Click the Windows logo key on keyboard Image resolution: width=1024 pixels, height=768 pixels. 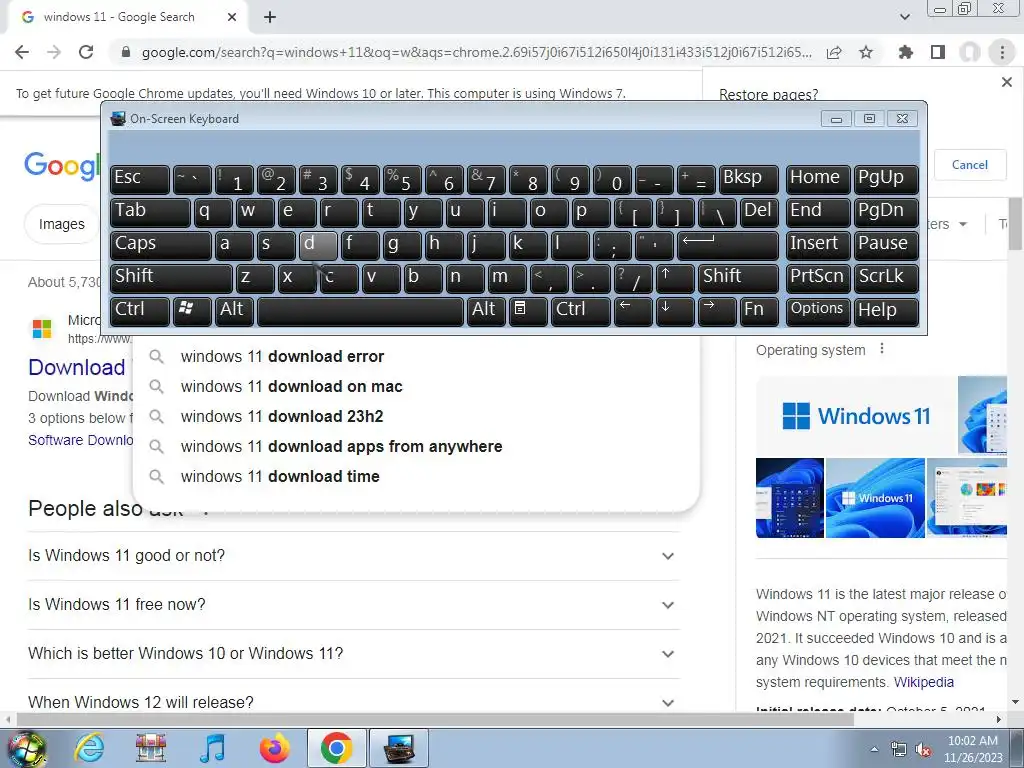click(191, 310)
